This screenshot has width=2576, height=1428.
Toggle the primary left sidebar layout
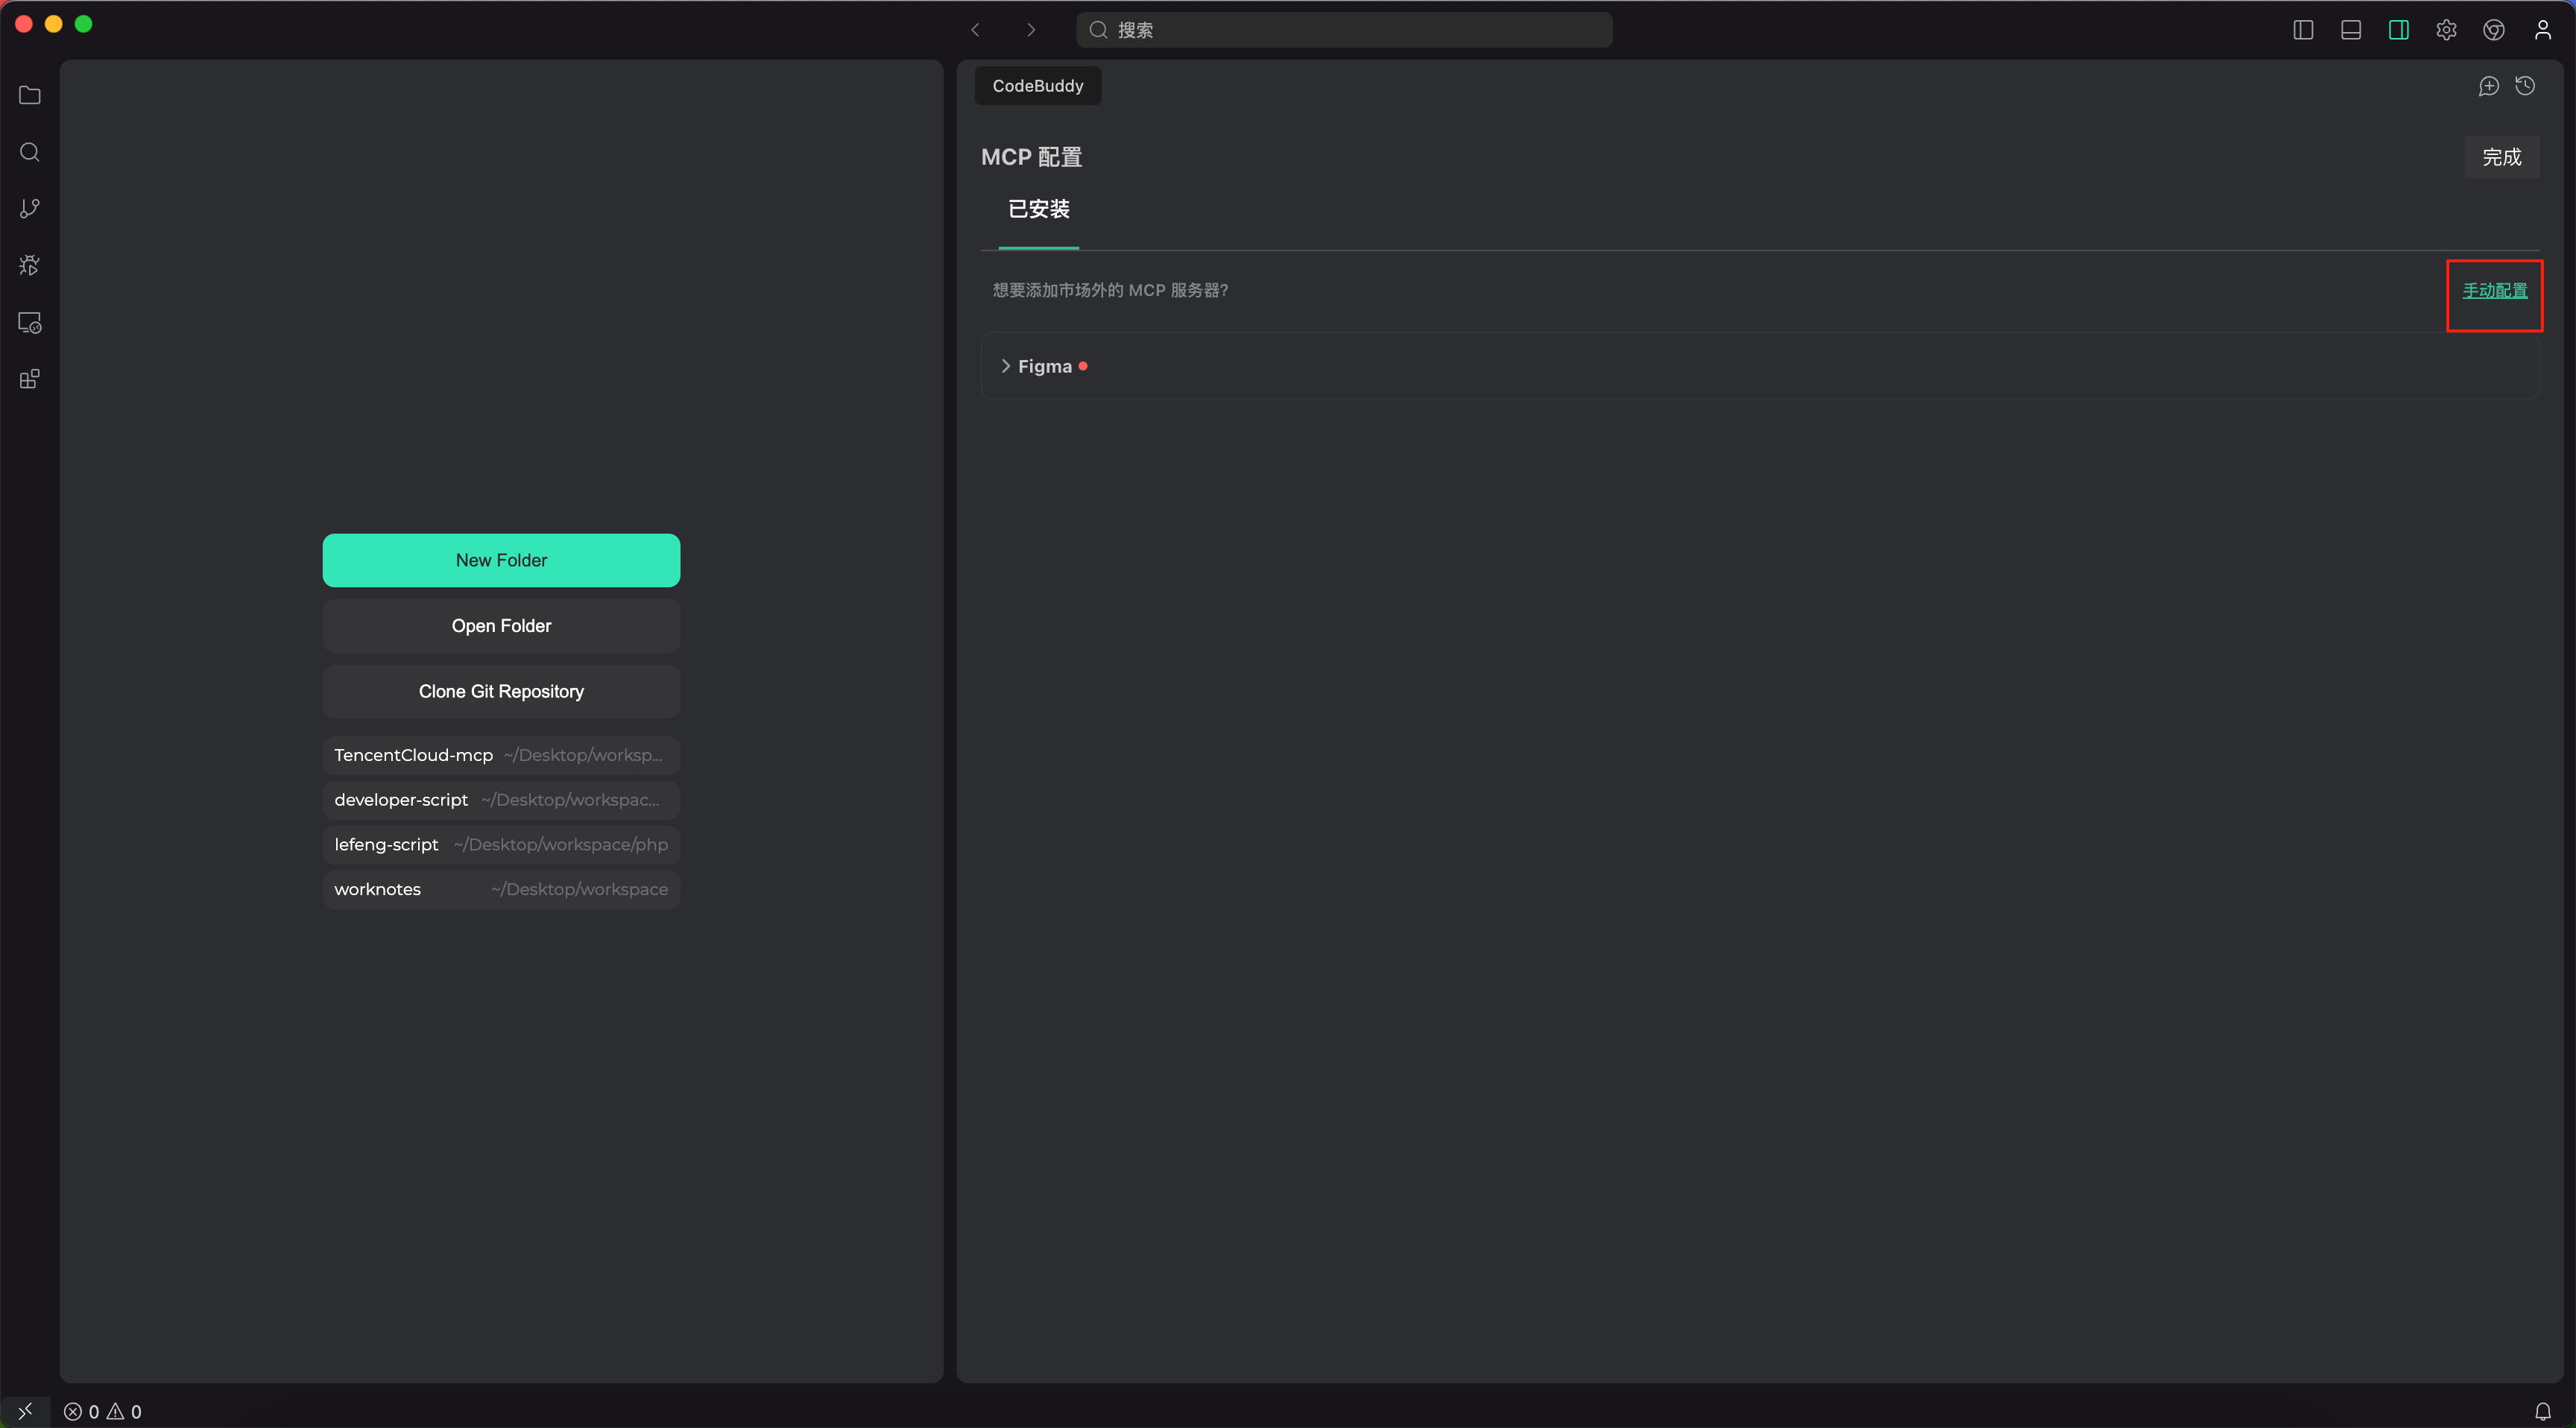tap(2303, 30)
